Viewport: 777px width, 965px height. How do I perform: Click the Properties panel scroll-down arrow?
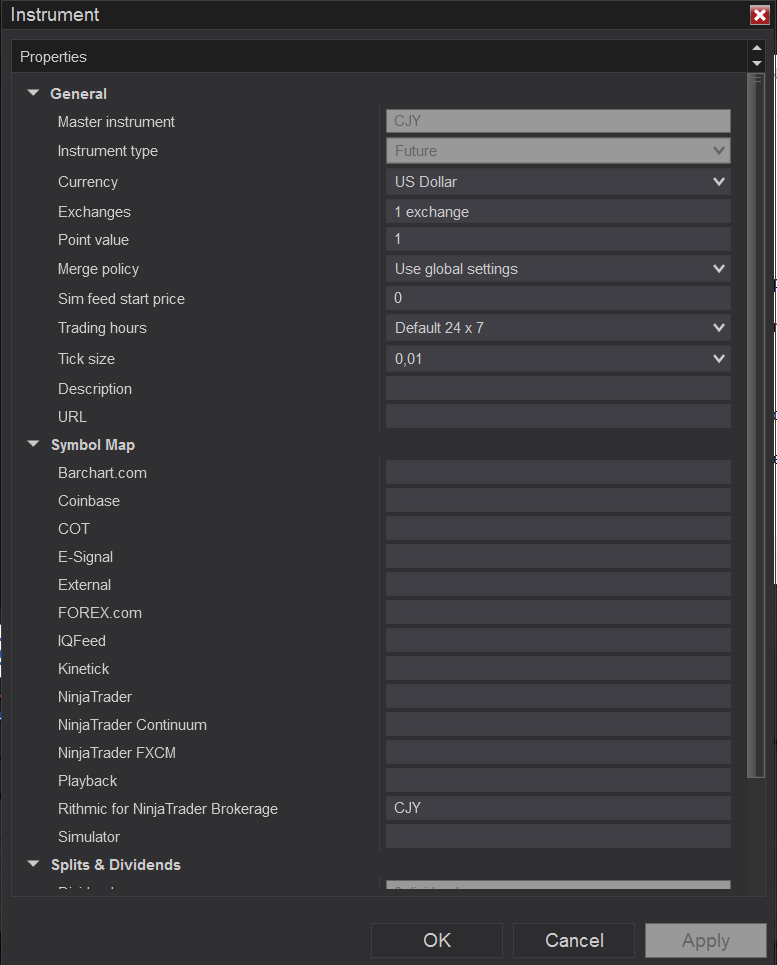pos(756,64)
